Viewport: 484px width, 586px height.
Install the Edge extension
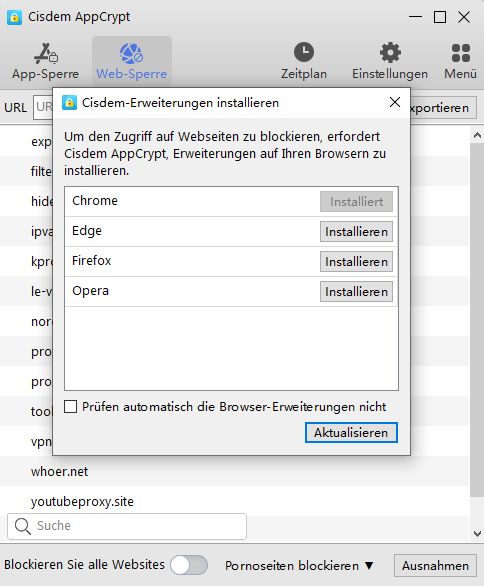(356, 232)
